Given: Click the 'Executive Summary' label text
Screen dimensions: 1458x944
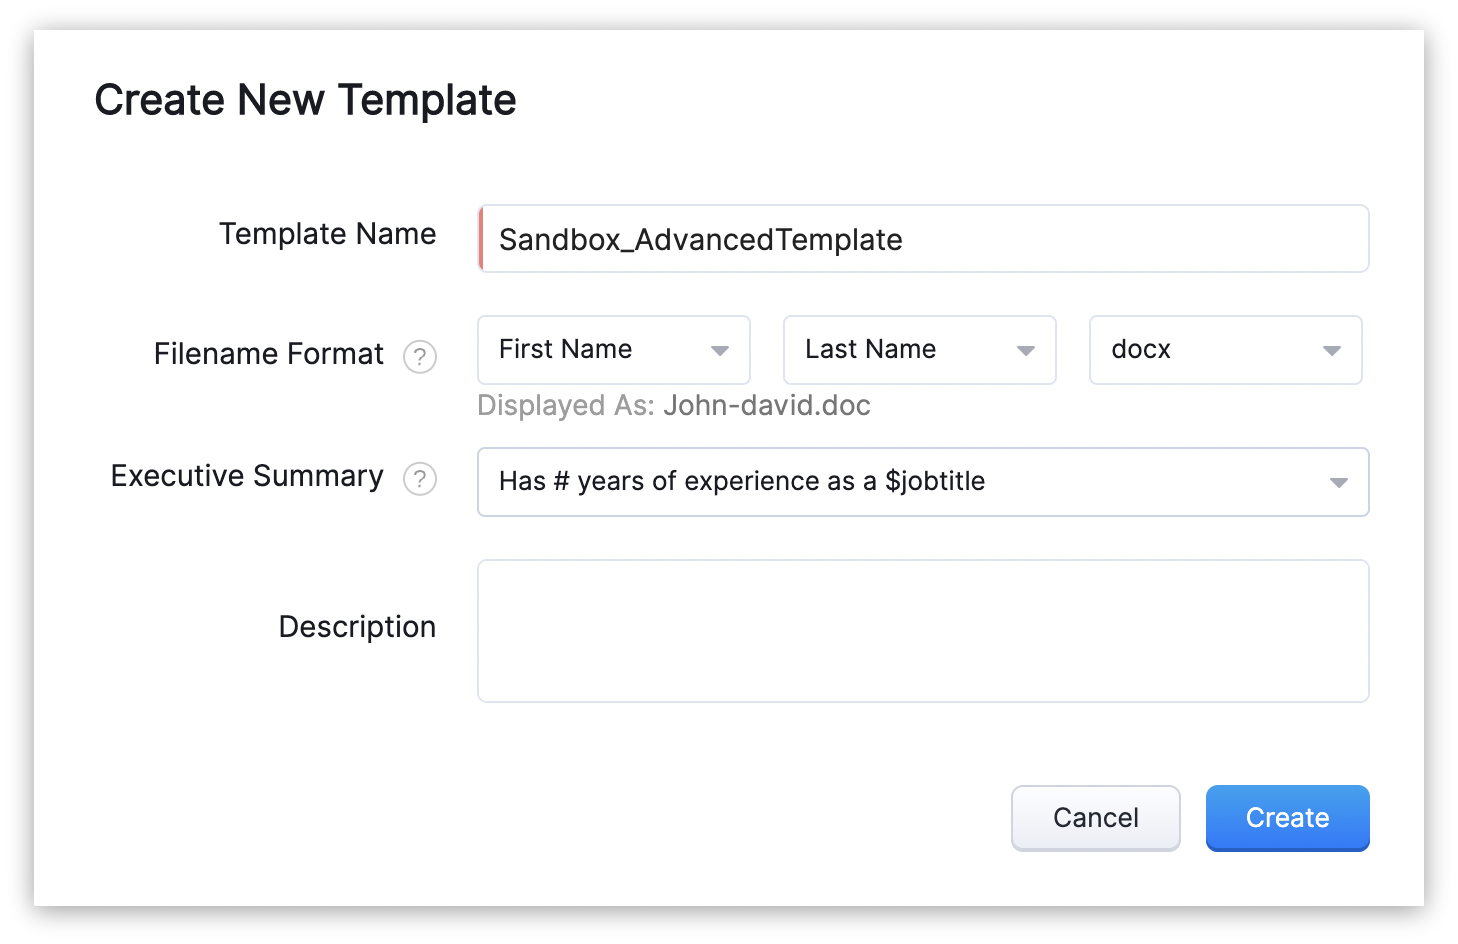Looking at the screenshot, I should [x=247, y=476].
